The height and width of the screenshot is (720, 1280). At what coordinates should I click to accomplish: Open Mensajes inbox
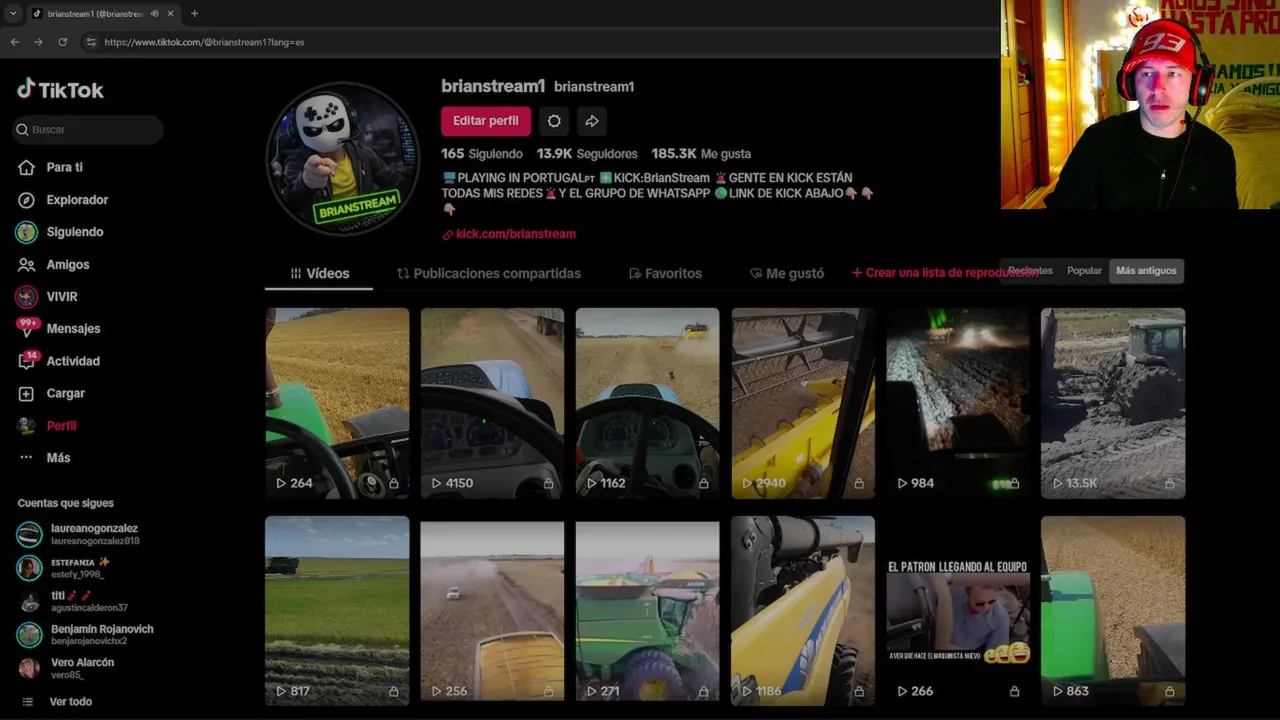coord(73,328)
